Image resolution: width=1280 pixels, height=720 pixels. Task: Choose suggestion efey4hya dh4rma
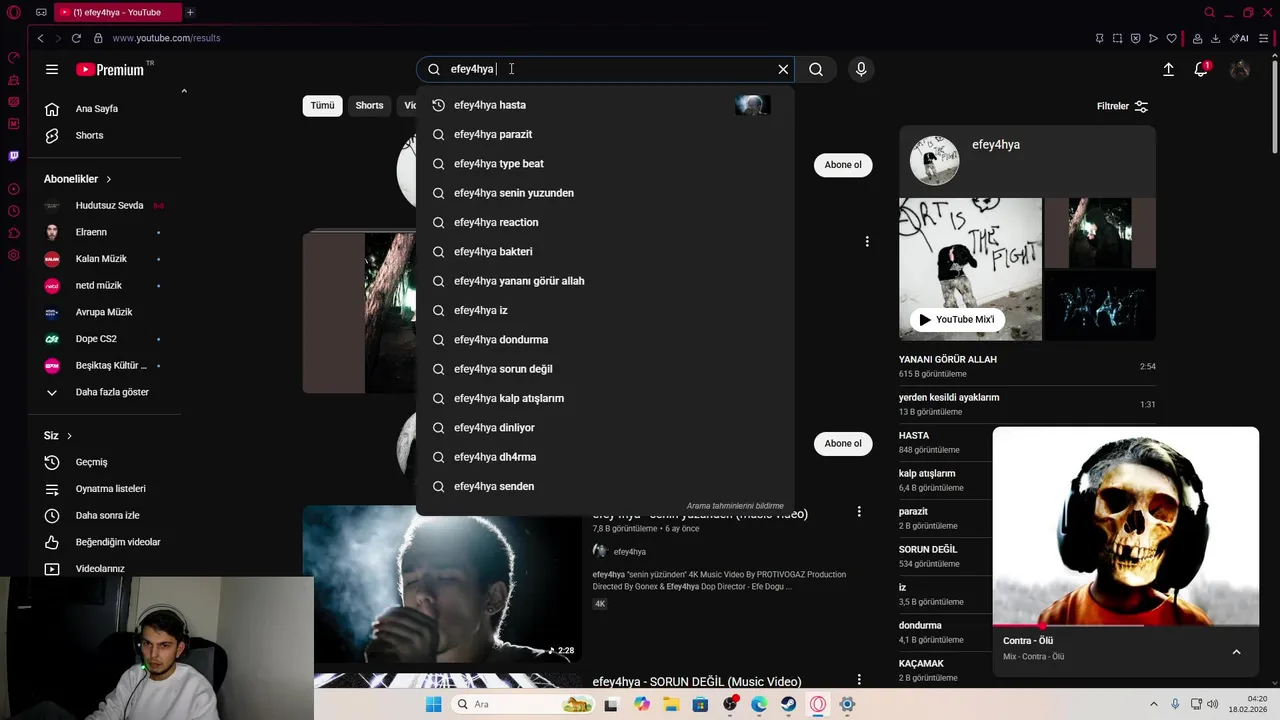pyautogui.click(x=605, y=457)
